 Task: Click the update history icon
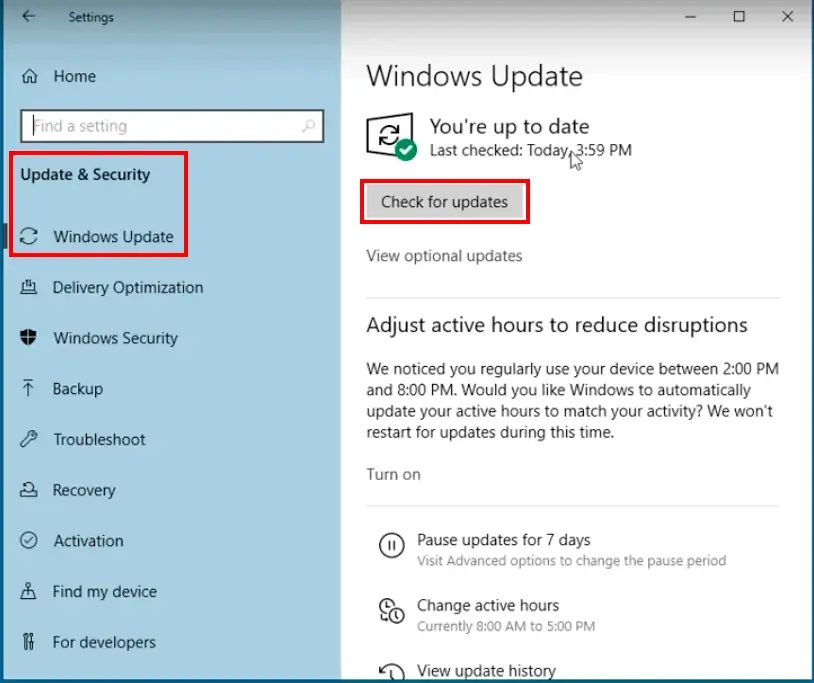391,673
